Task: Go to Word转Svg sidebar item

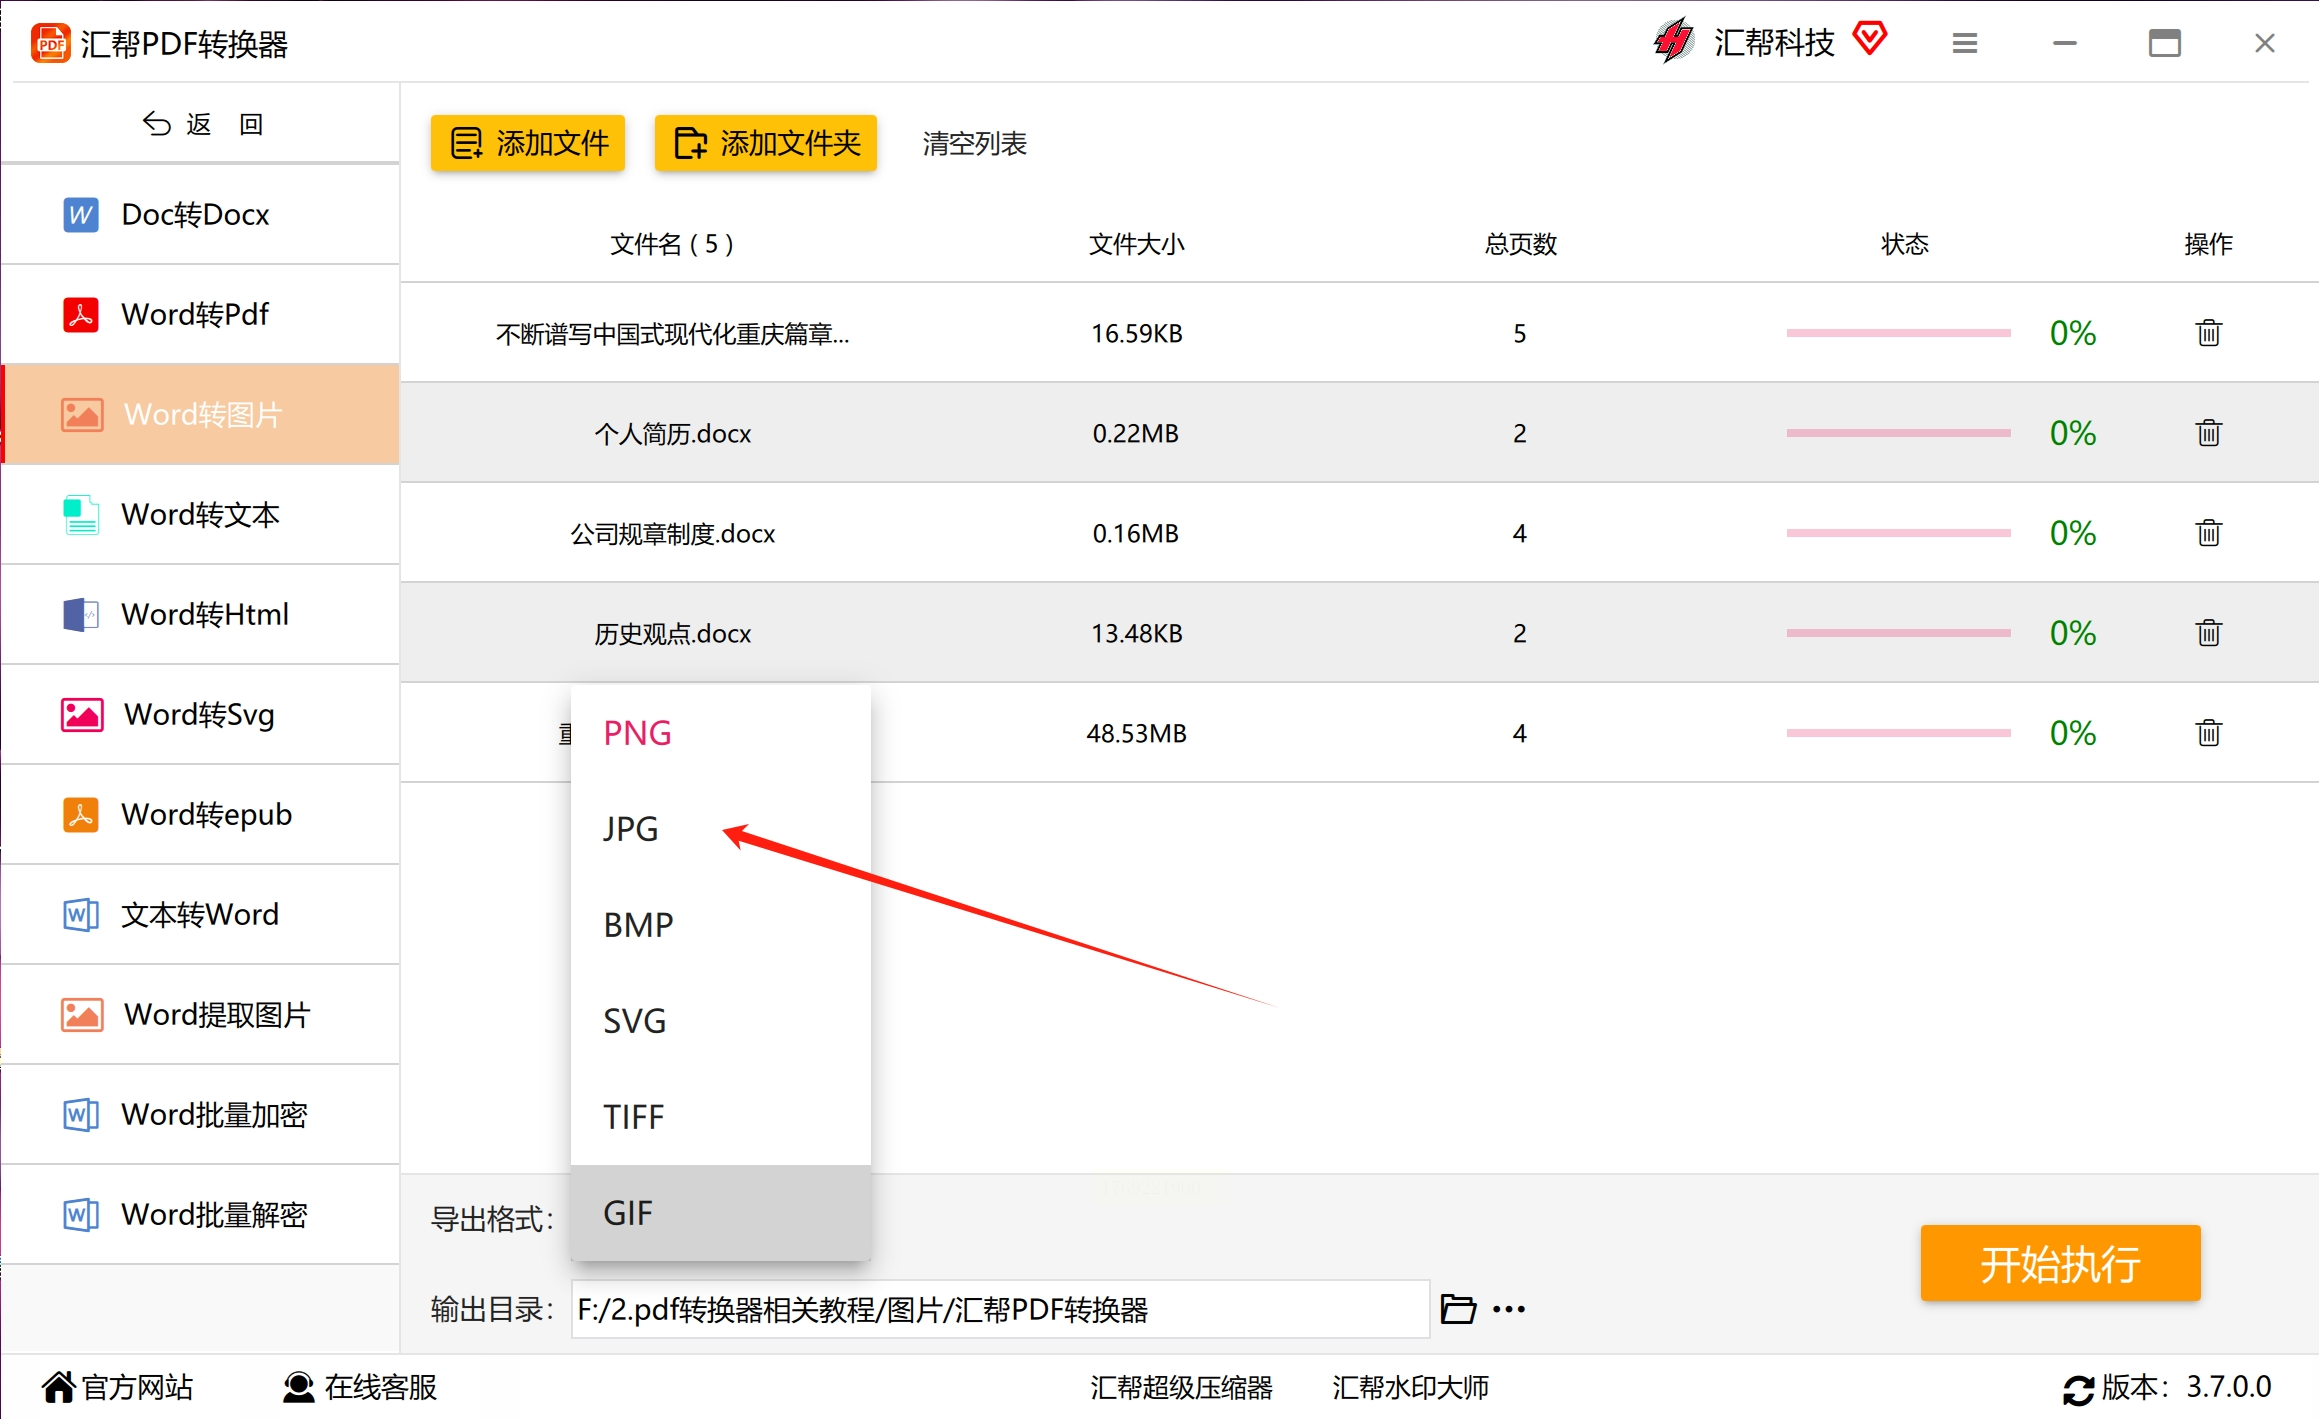Action: [x=200, y=714]
